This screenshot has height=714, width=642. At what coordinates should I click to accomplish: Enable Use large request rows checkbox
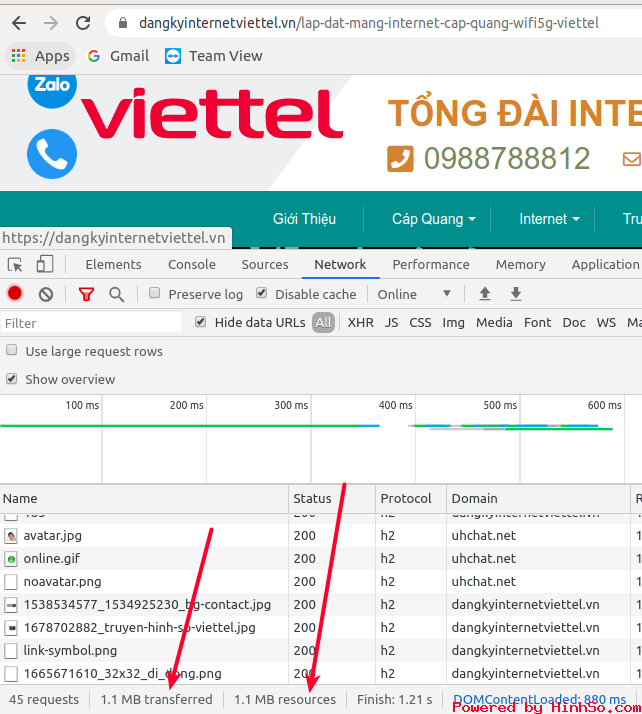12,350
